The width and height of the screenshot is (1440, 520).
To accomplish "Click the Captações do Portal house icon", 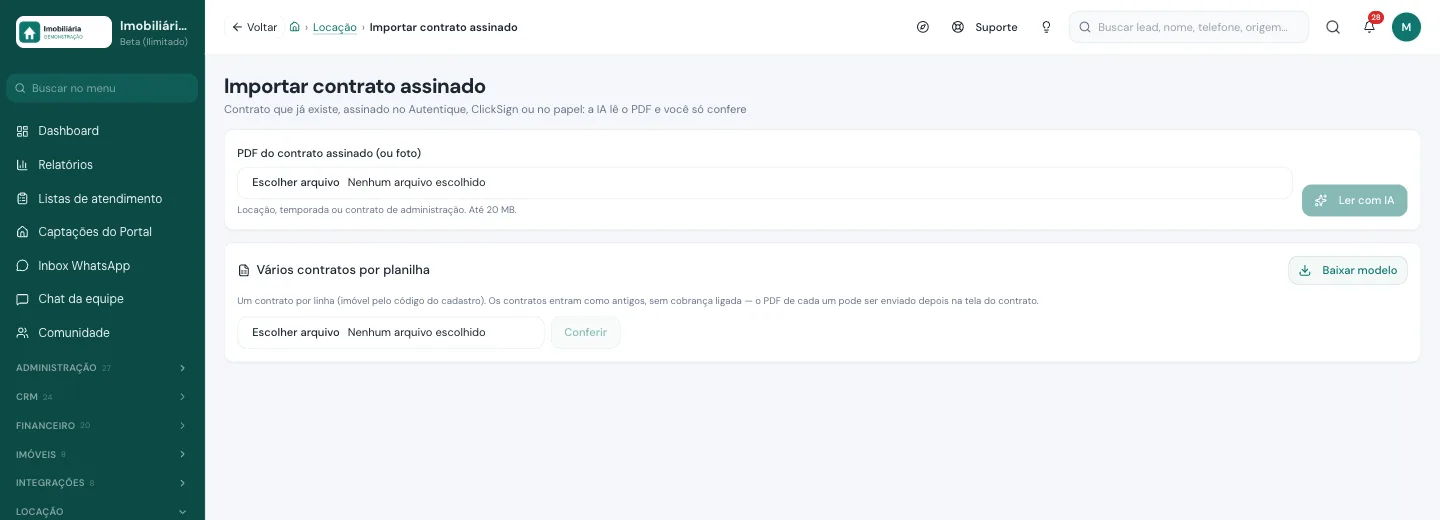I will coord(22,232).
